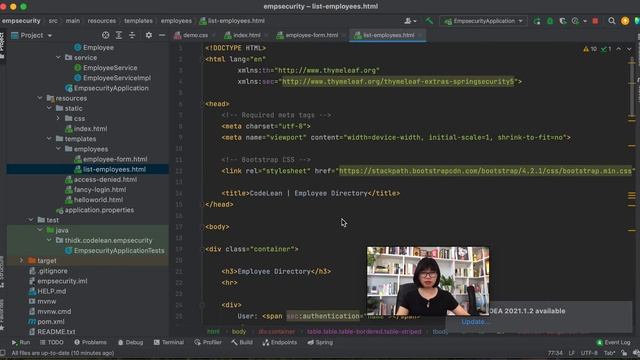
Task: Open the Terminal tool window
Action: [x=169, y=342]
